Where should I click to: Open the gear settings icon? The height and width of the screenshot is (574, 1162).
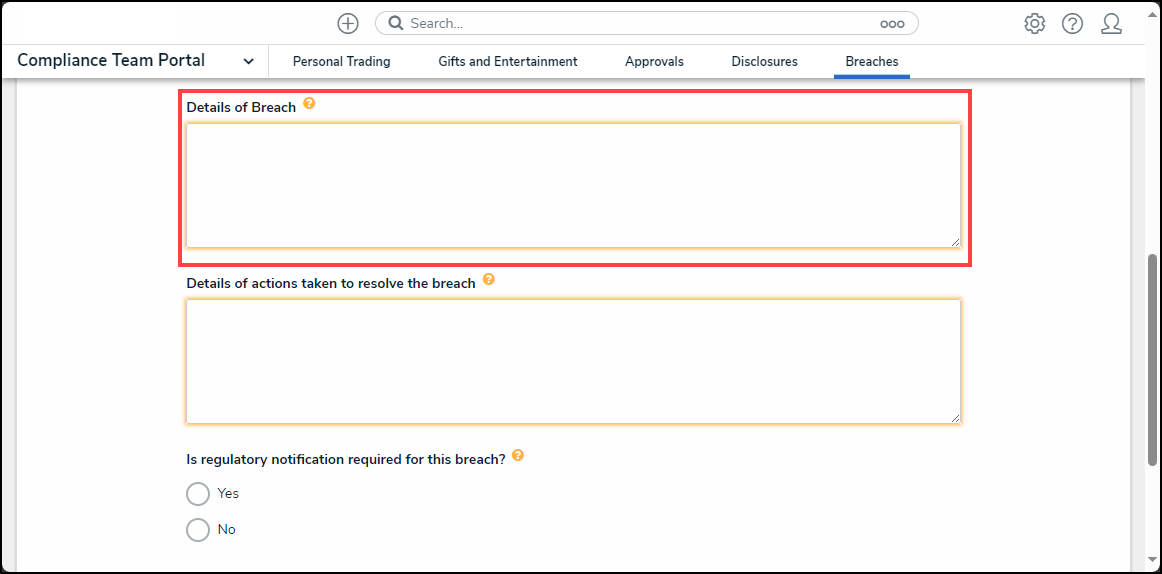[x=1034, y=24]
